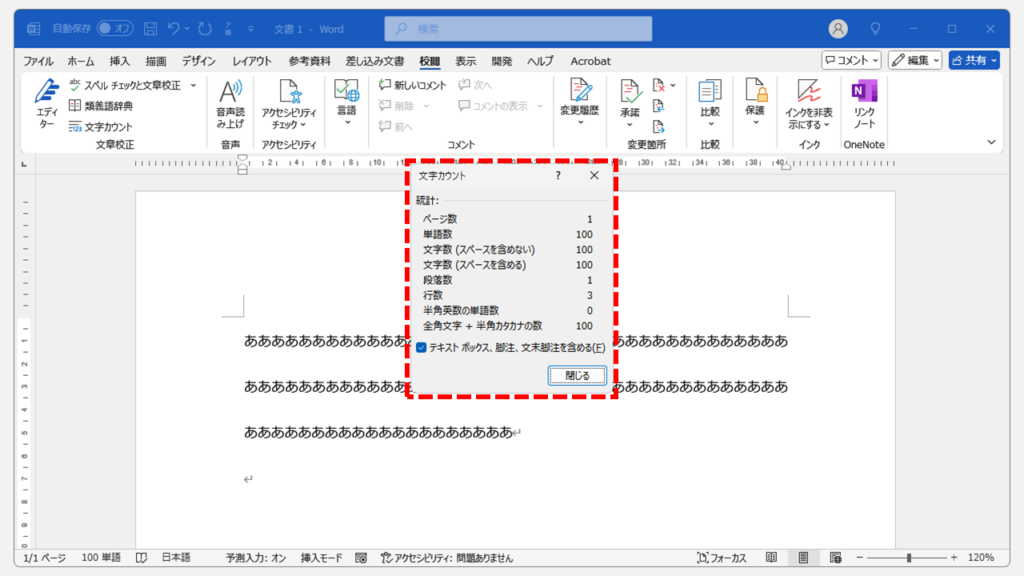Click the 文字カウント word count icon
This screenshot has width=1024, height=576.
76,127
